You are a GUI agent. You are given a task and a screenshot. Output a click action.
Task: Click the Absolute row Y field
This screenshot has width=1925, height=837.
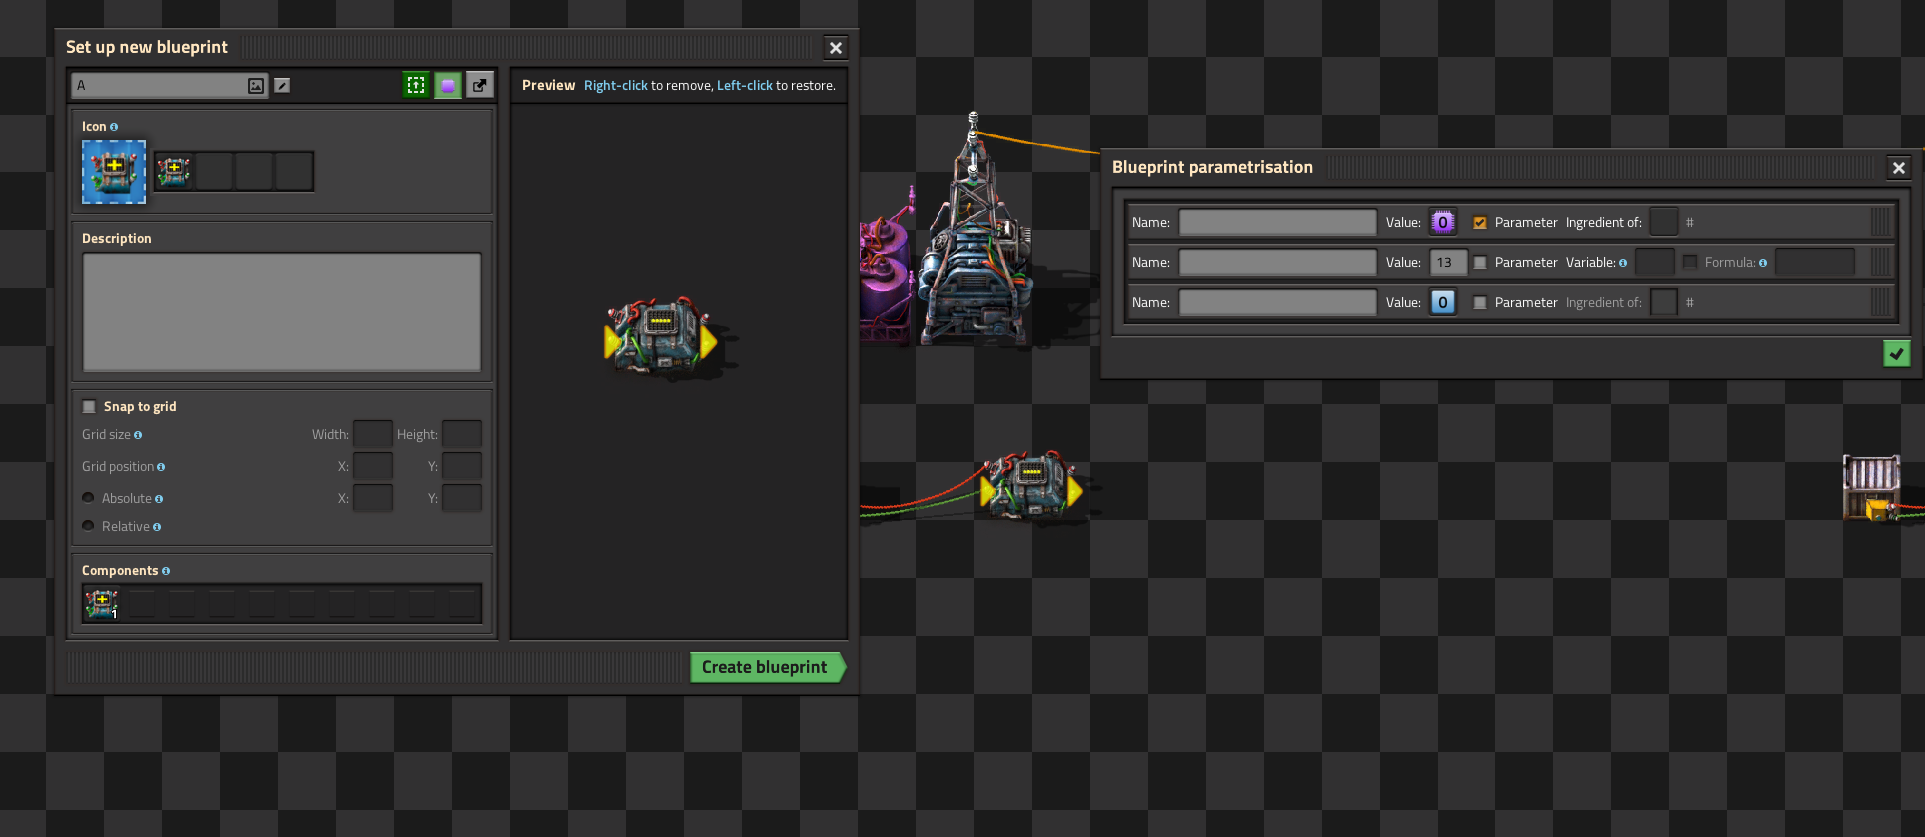coord(462,498)
